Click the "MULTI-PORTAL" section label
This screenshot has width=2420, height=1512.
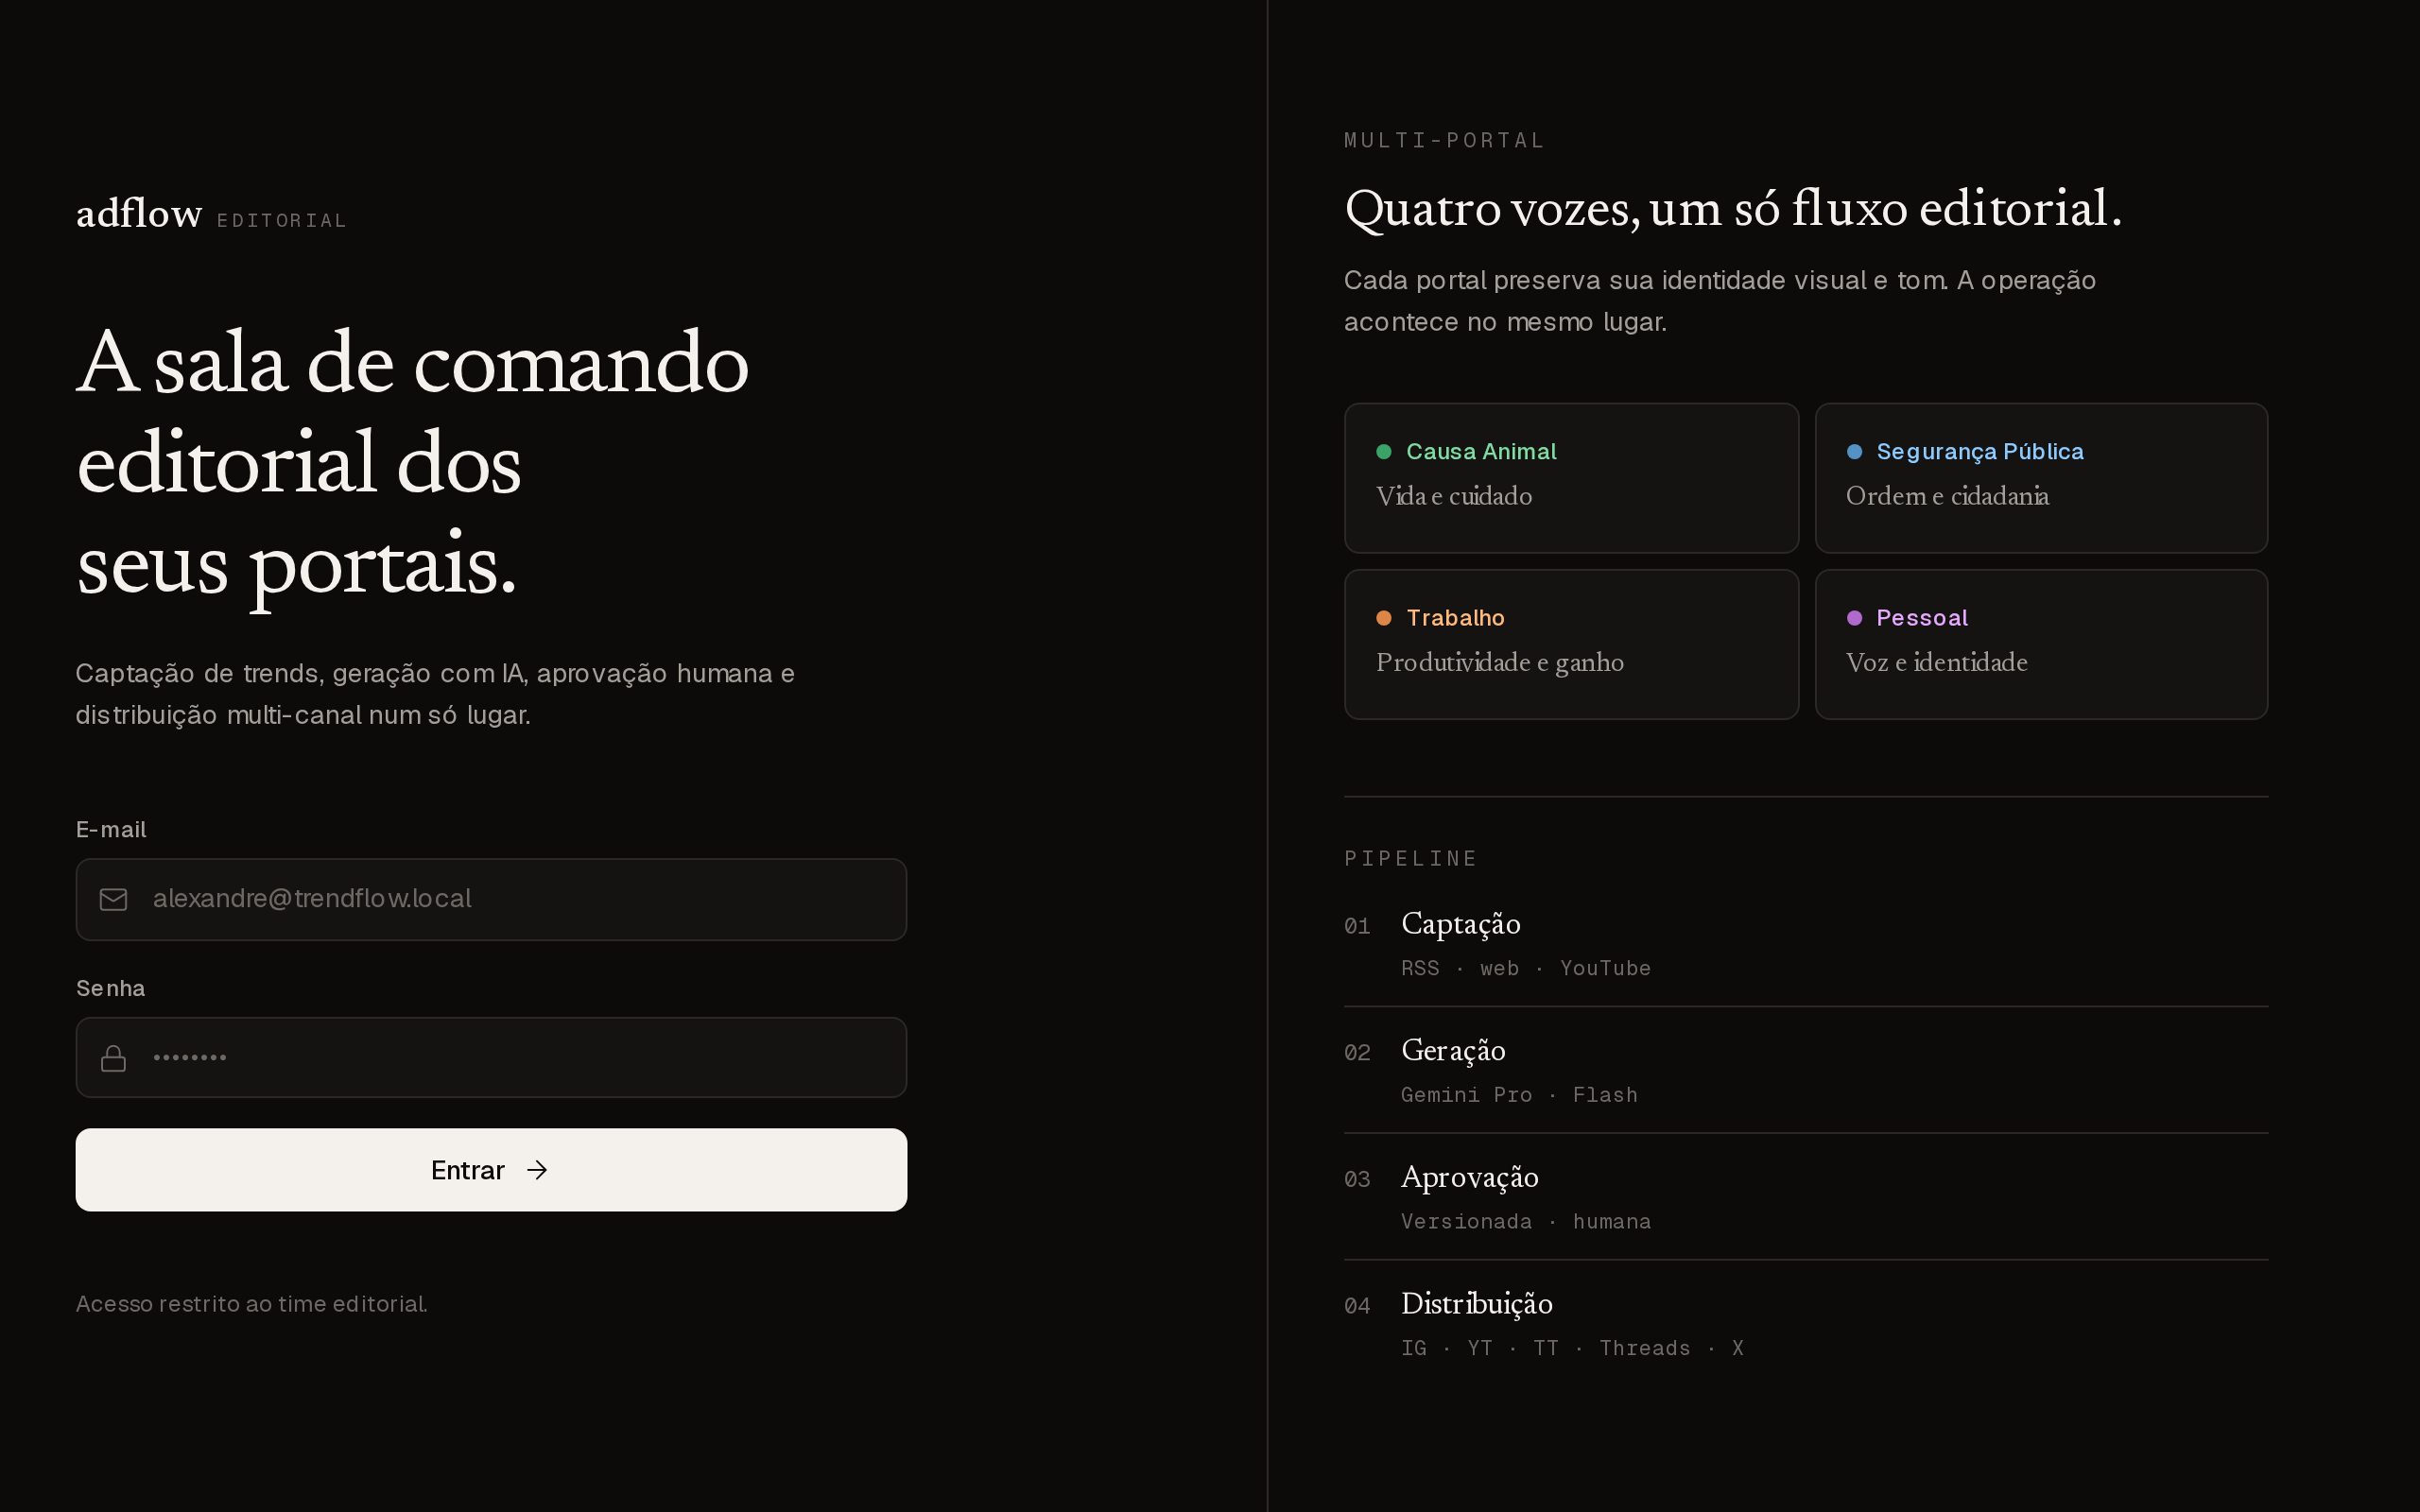[x=1444, y=140]
